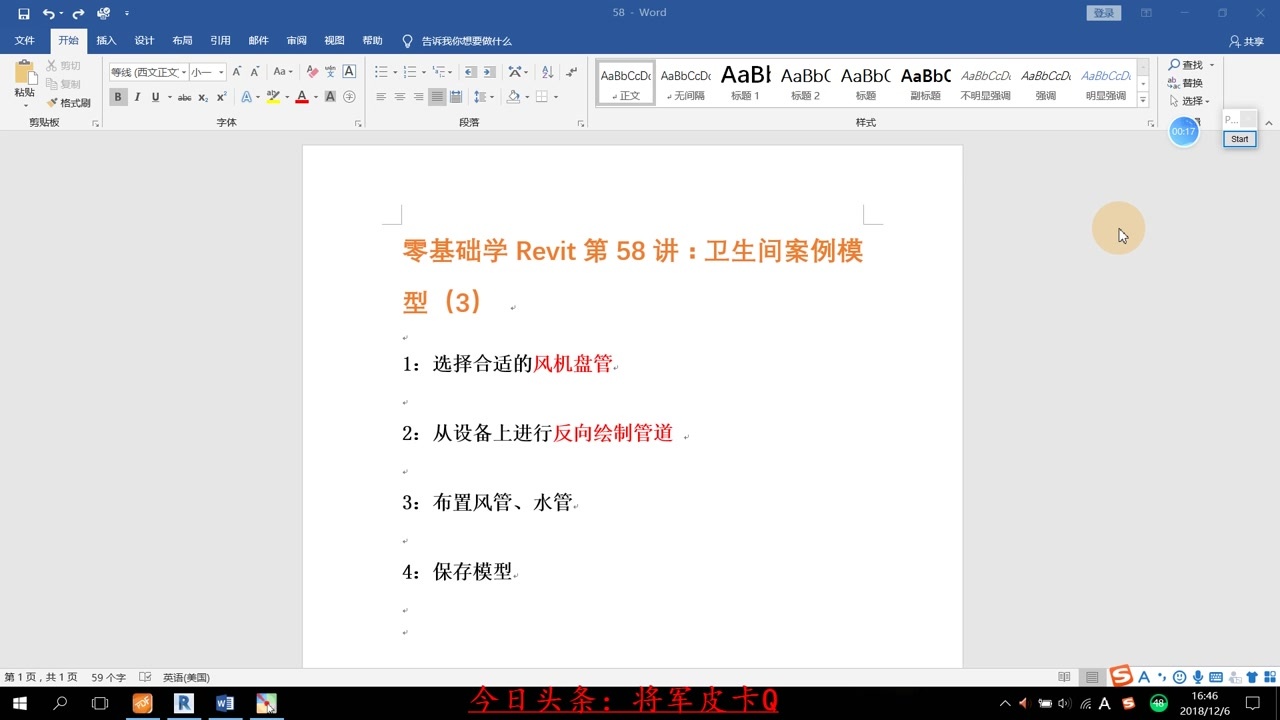Toggle Bold formatting
Viewport: 1280px width, 720px height.
tap(118, 97)
